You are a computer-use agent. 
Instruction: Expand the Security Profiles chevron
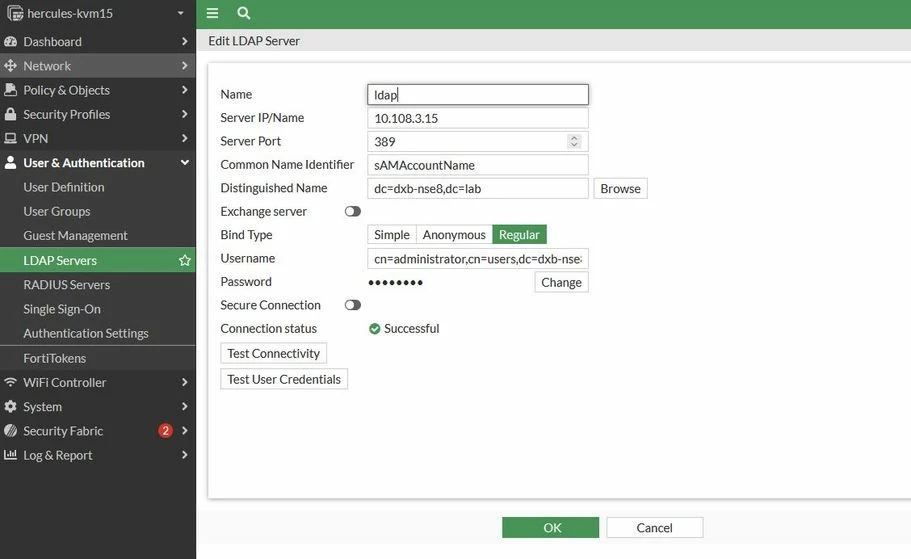click(x=184, y=114)
